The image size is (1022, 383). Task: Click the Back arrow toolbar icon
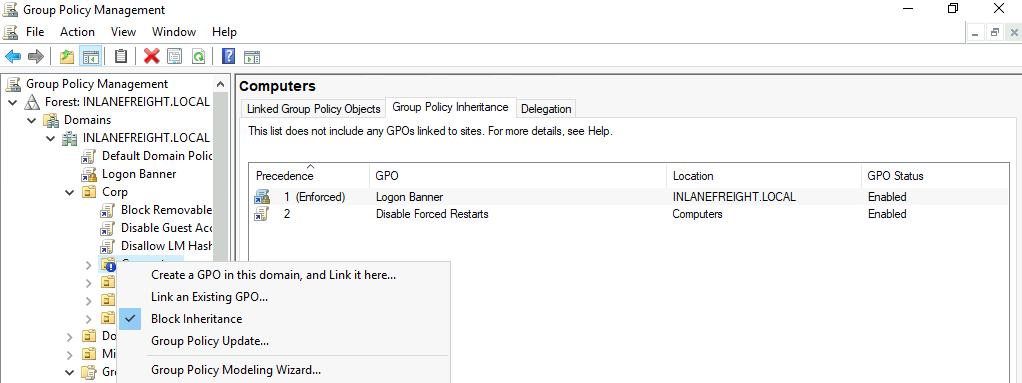coord(13,56)
